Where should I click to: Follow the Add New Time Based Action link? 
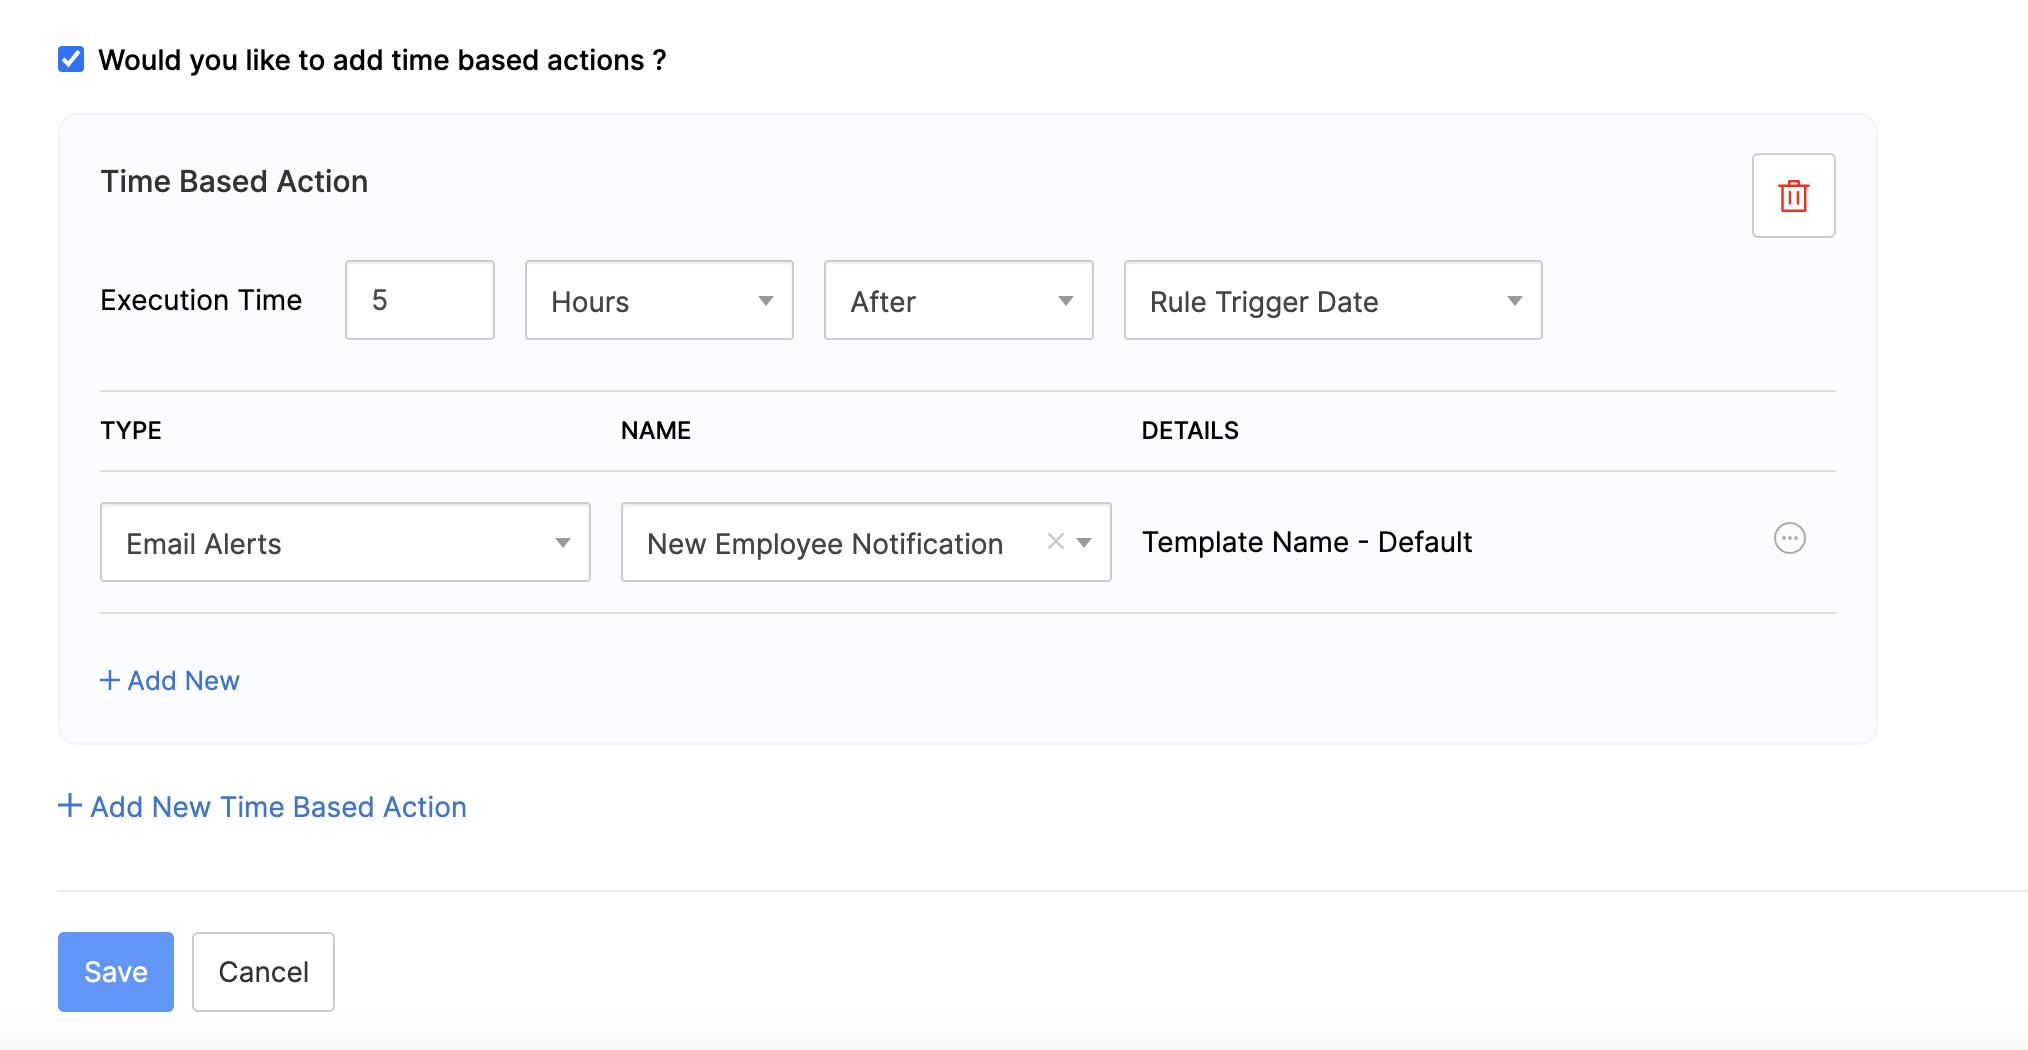(277, 806)
